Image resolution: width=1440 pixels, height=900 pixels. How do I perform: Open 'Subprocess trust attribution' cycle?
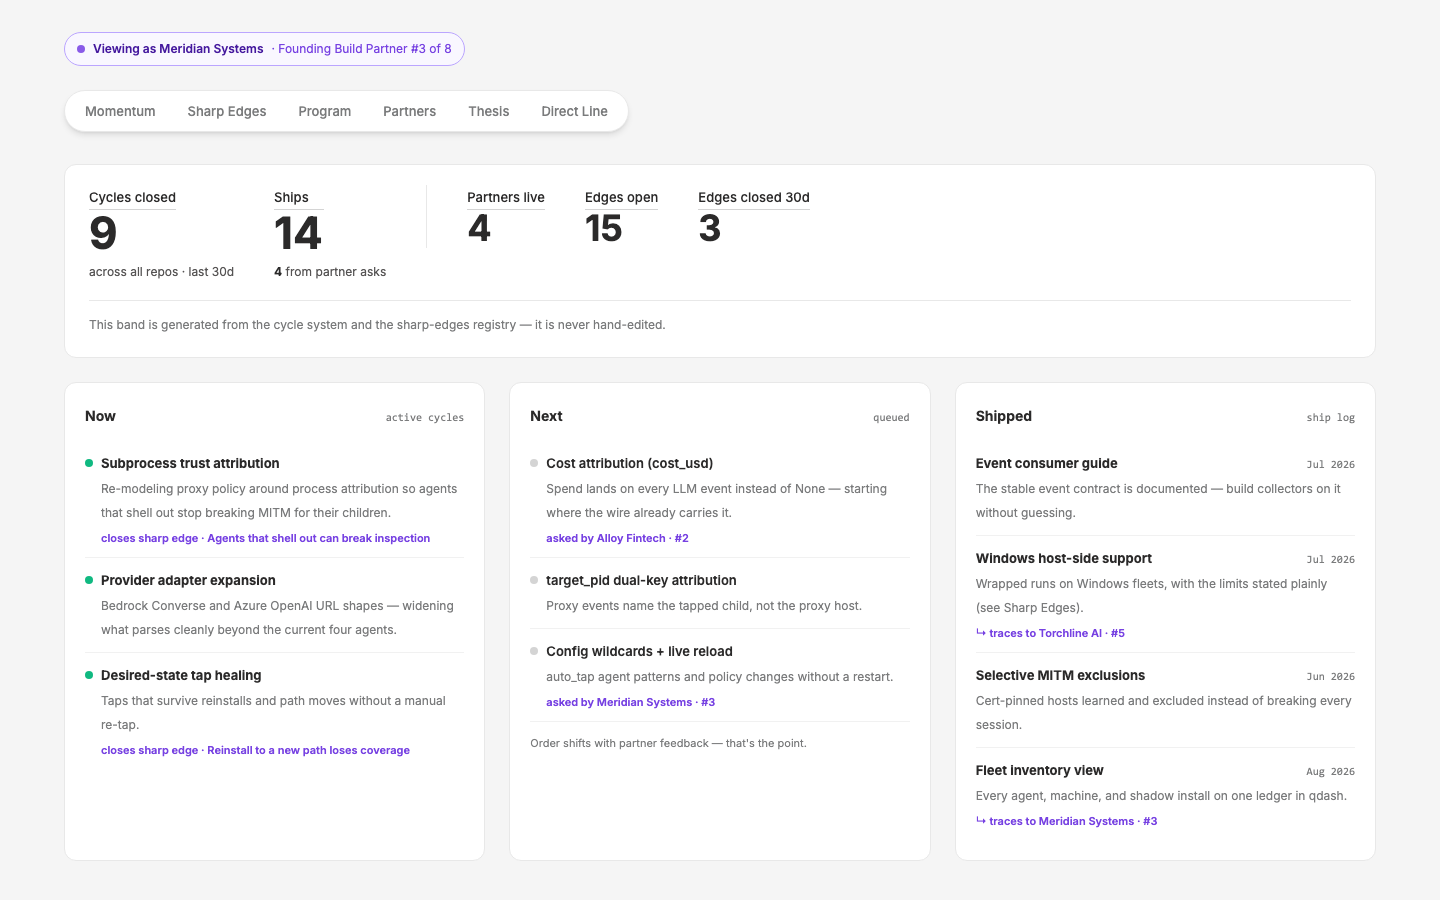point(190,463)
